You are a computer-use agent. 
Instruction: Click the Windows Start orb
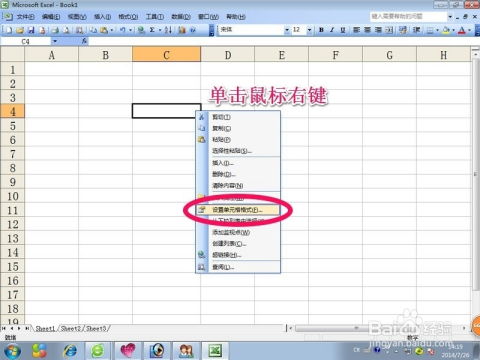pyautogui.click(x=13, y=351)
